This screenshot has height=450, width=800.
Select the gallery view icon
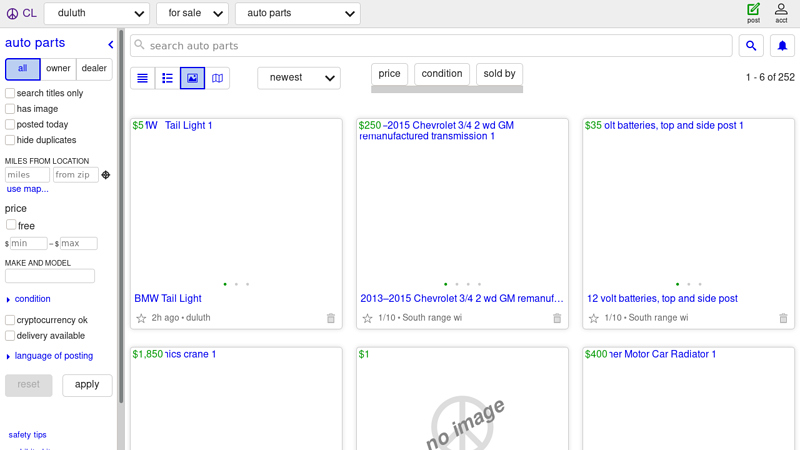coord(192,78)
